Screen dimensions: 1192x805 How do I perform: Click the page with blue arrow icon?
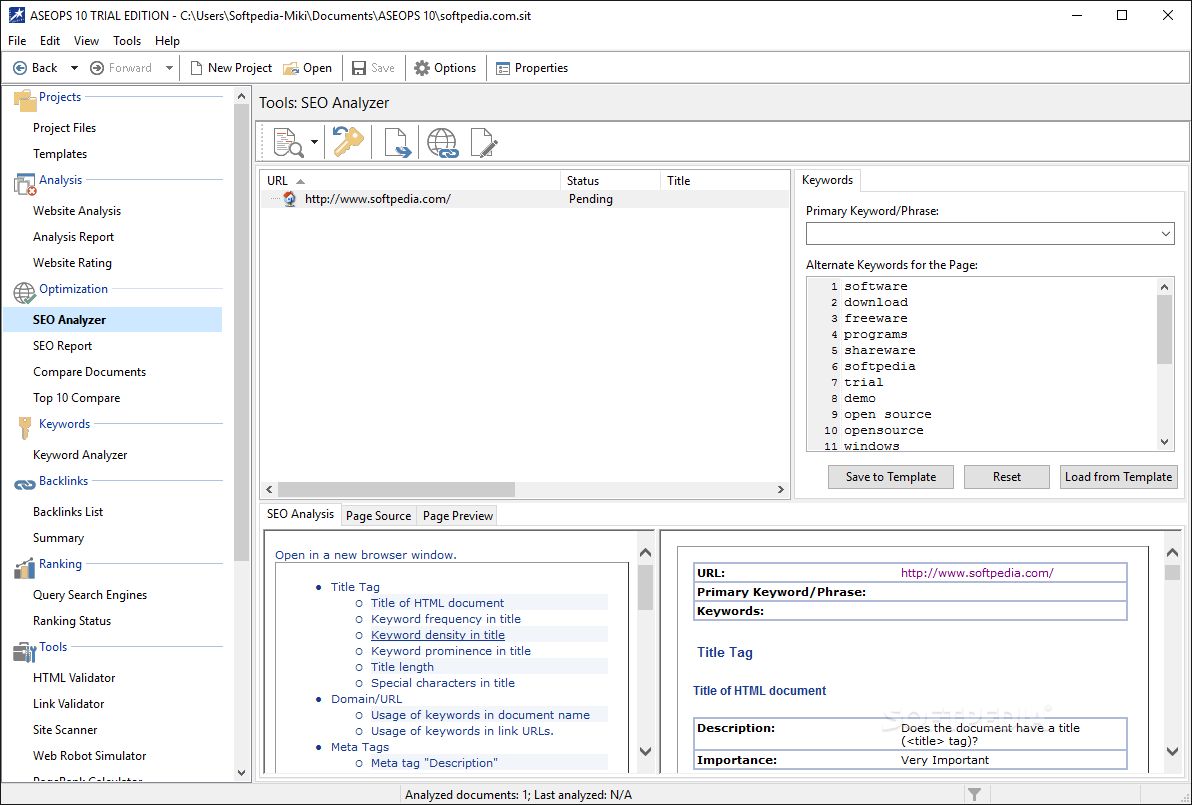[x=397, y=142]
